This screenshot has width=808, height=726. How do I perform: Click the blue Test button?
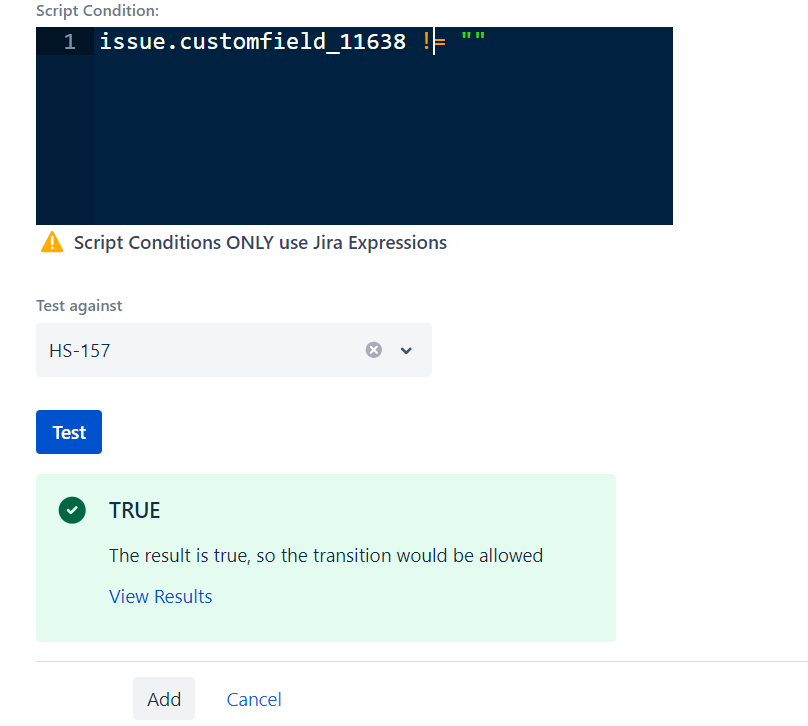point(69,432)
